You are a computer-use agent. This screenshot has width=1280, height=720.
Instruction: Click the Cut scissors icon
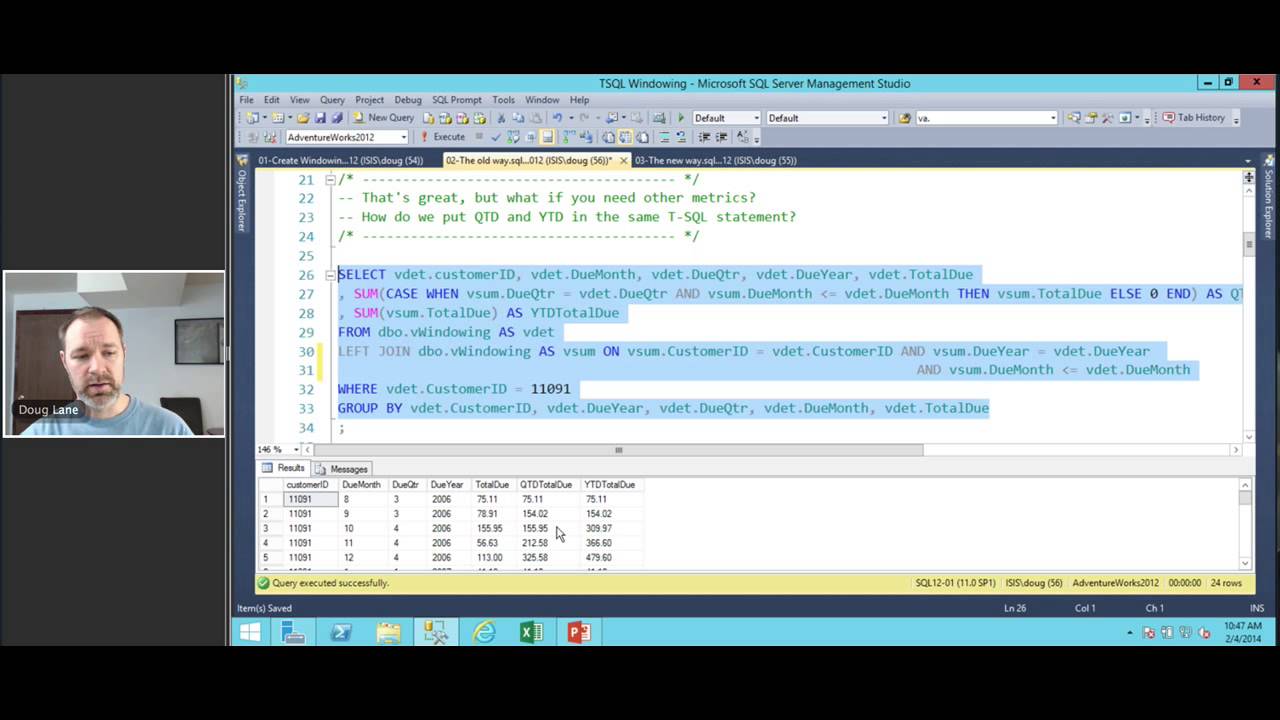tap(501, 117)
